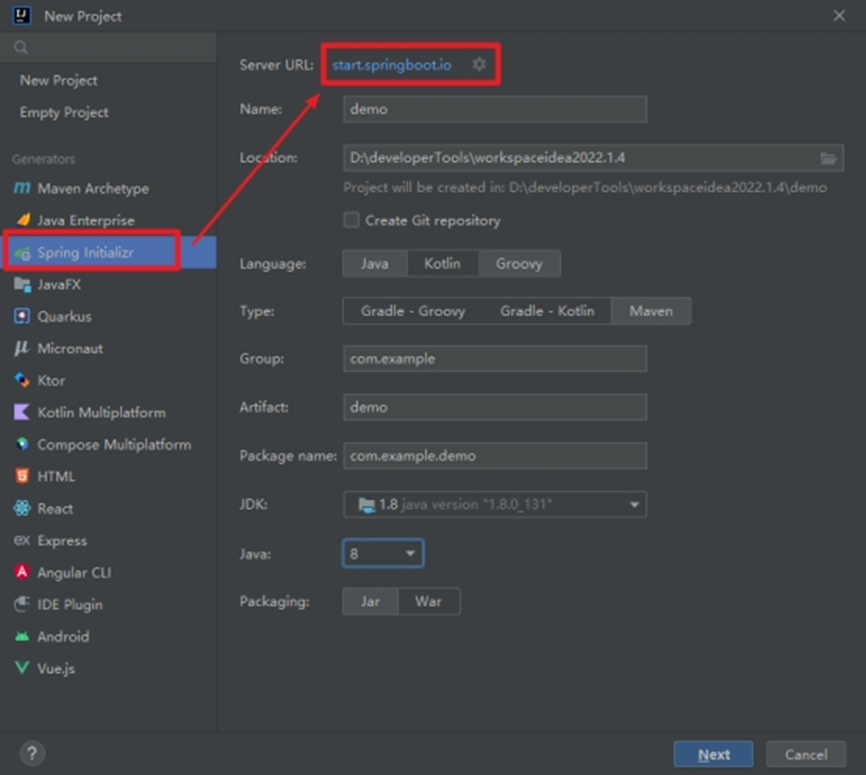Click the Compose Multiplatform icon
Viewport: 866px width, 775px height.
(x=22, y=444)
